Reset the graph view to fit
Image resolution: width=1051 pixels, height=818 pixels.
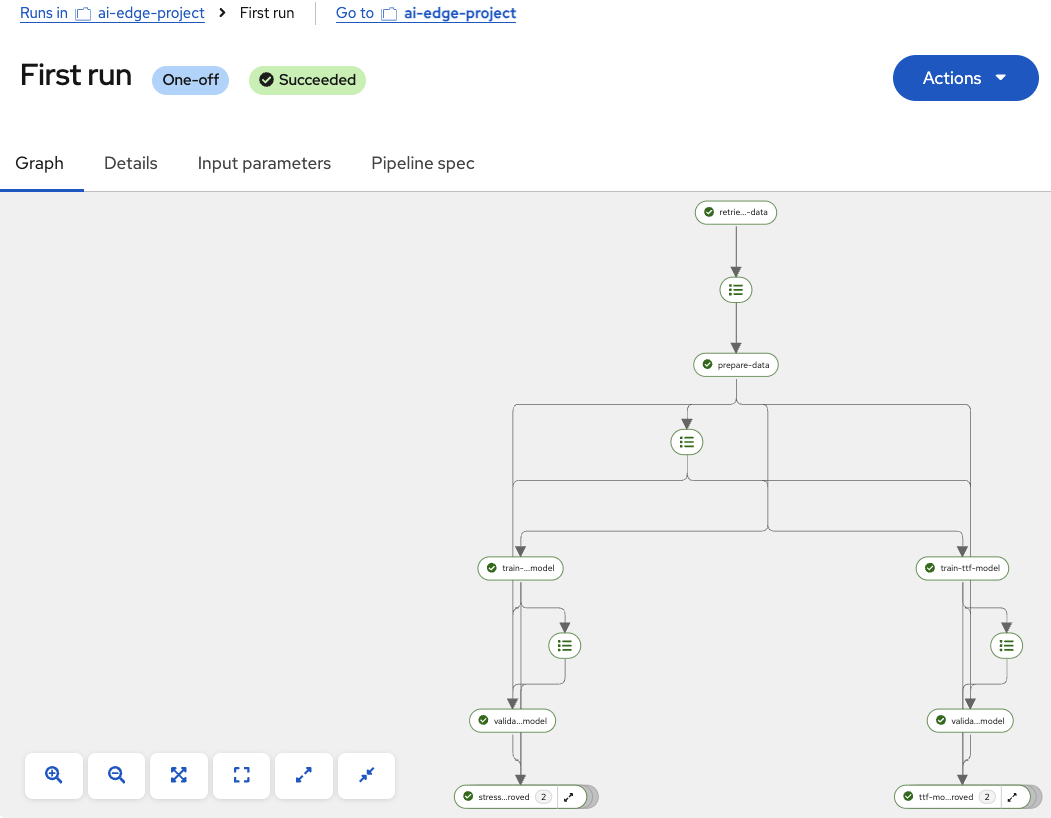coord(178,775)
